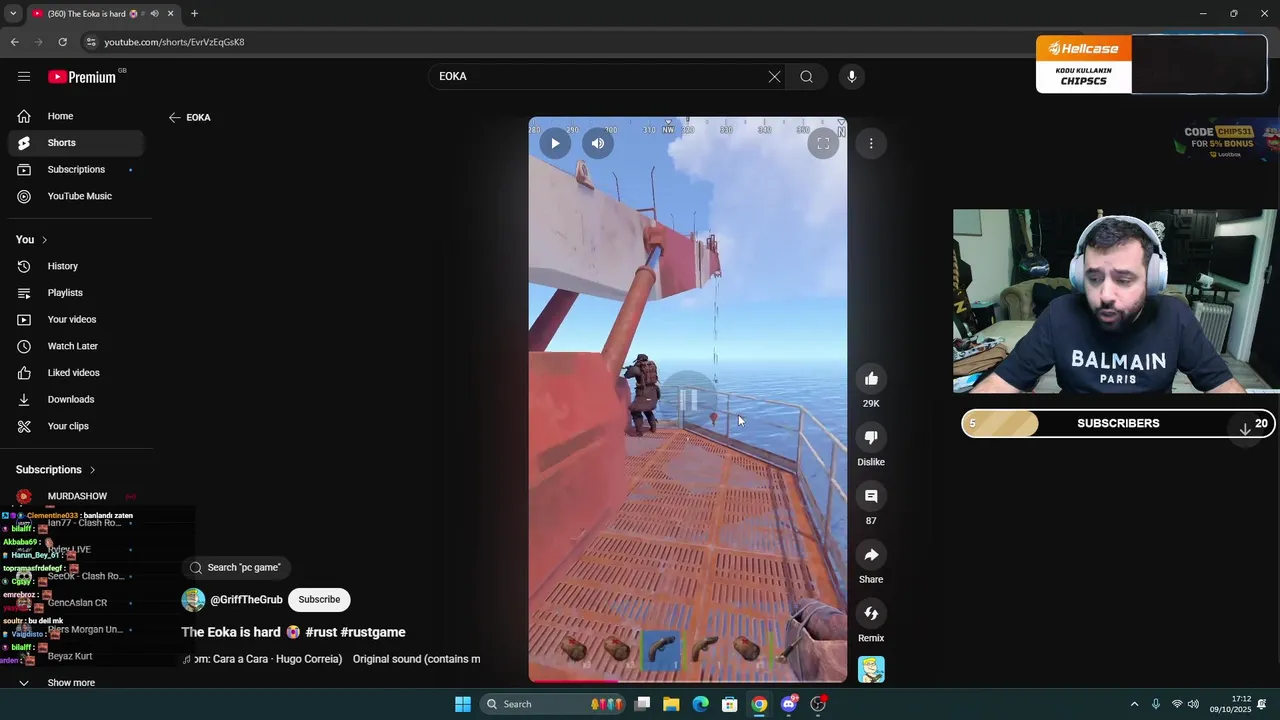
Task: Show hidden system tray icons
Action: 1134,704
